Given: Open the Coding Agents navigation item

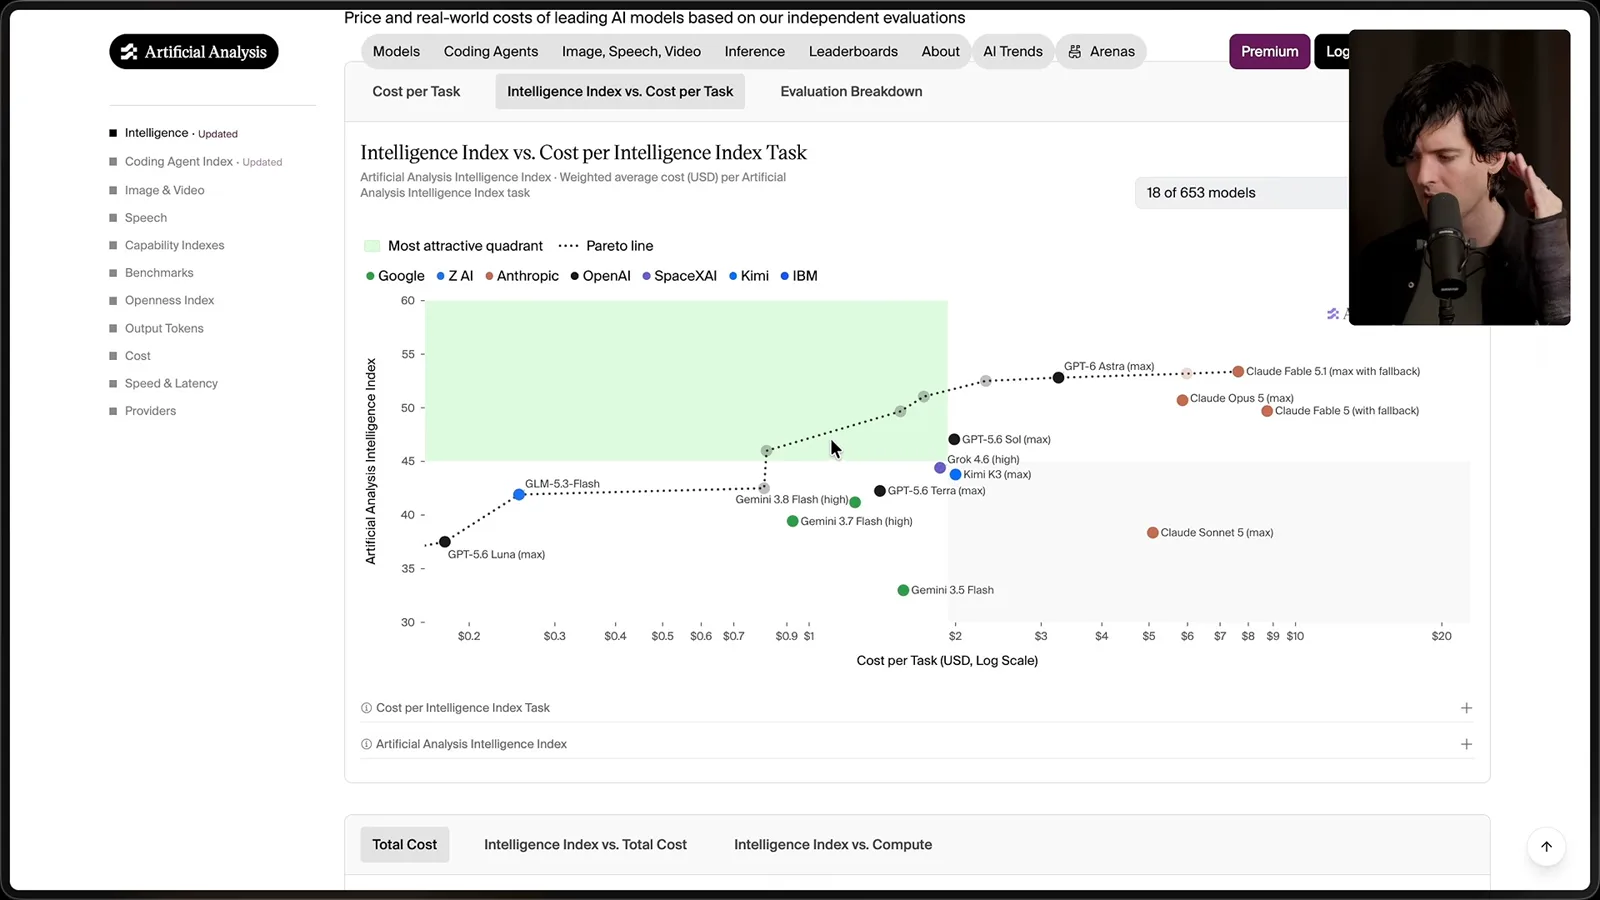Looking at the screenshot, I should [x=491, y=52].
